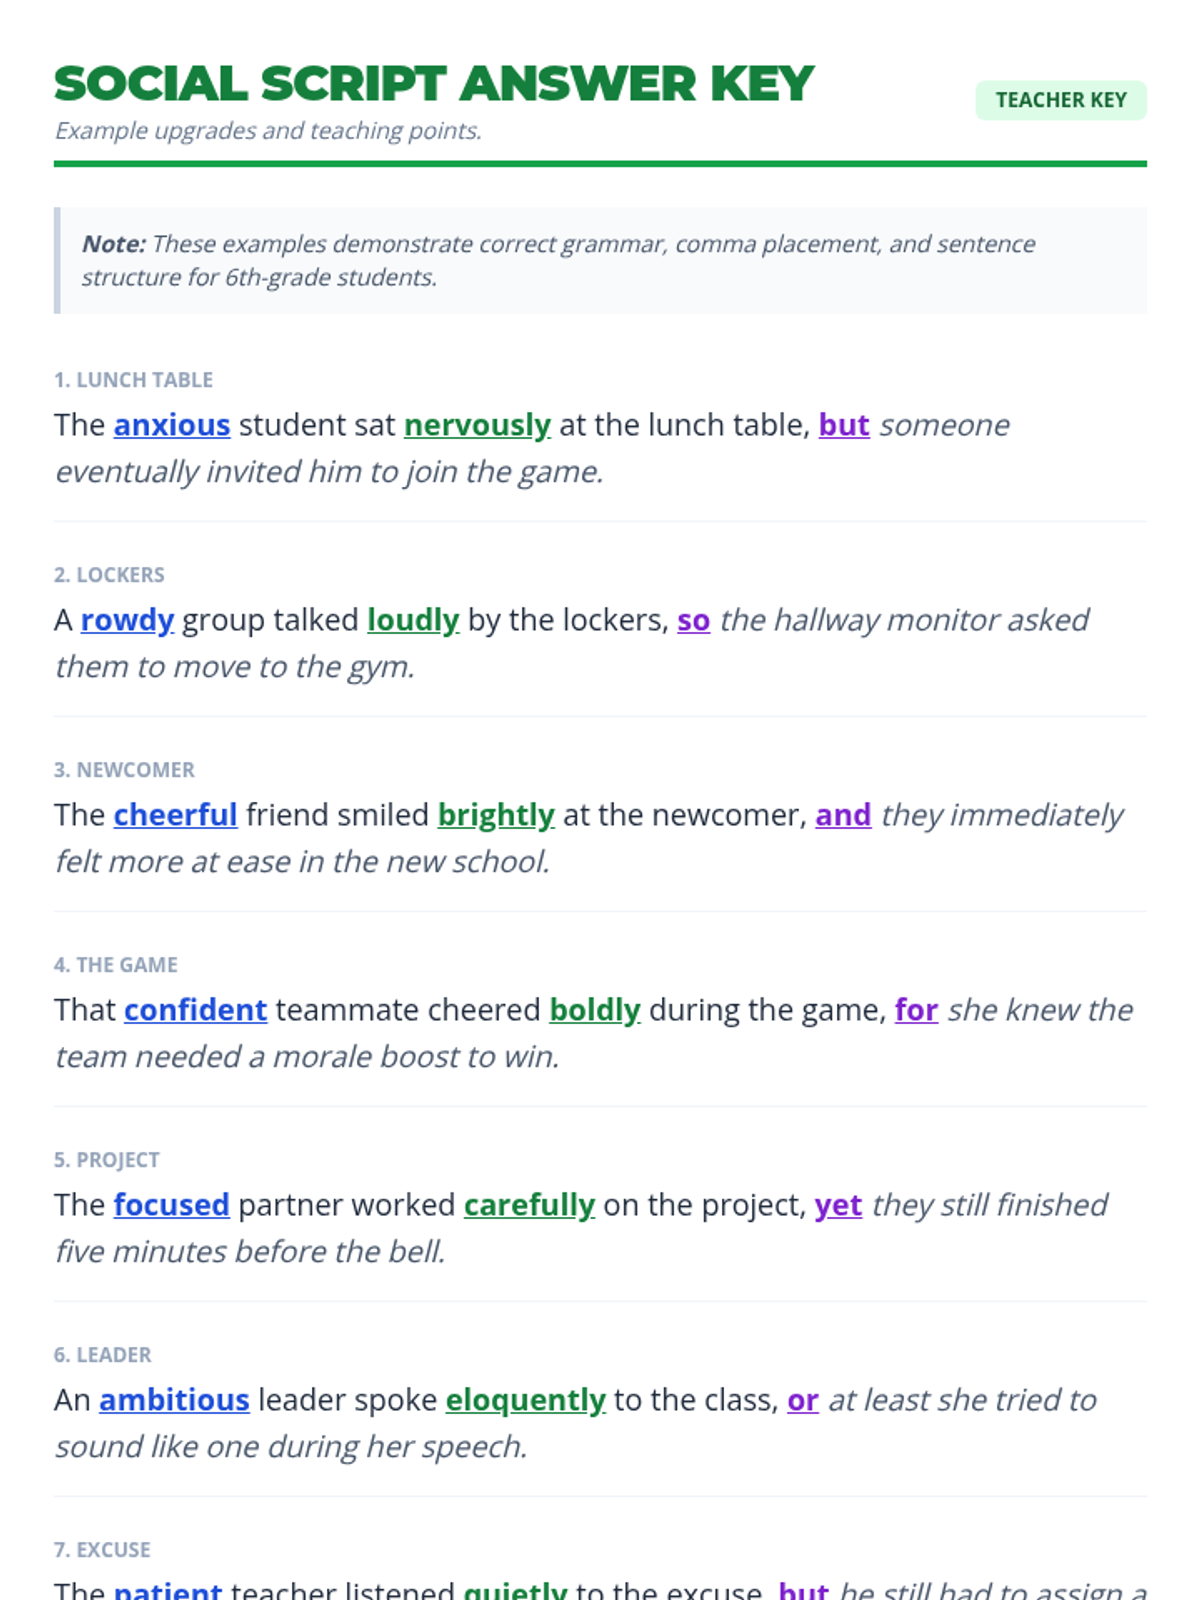Select the underlined adverb 'boldly'

595,1010
